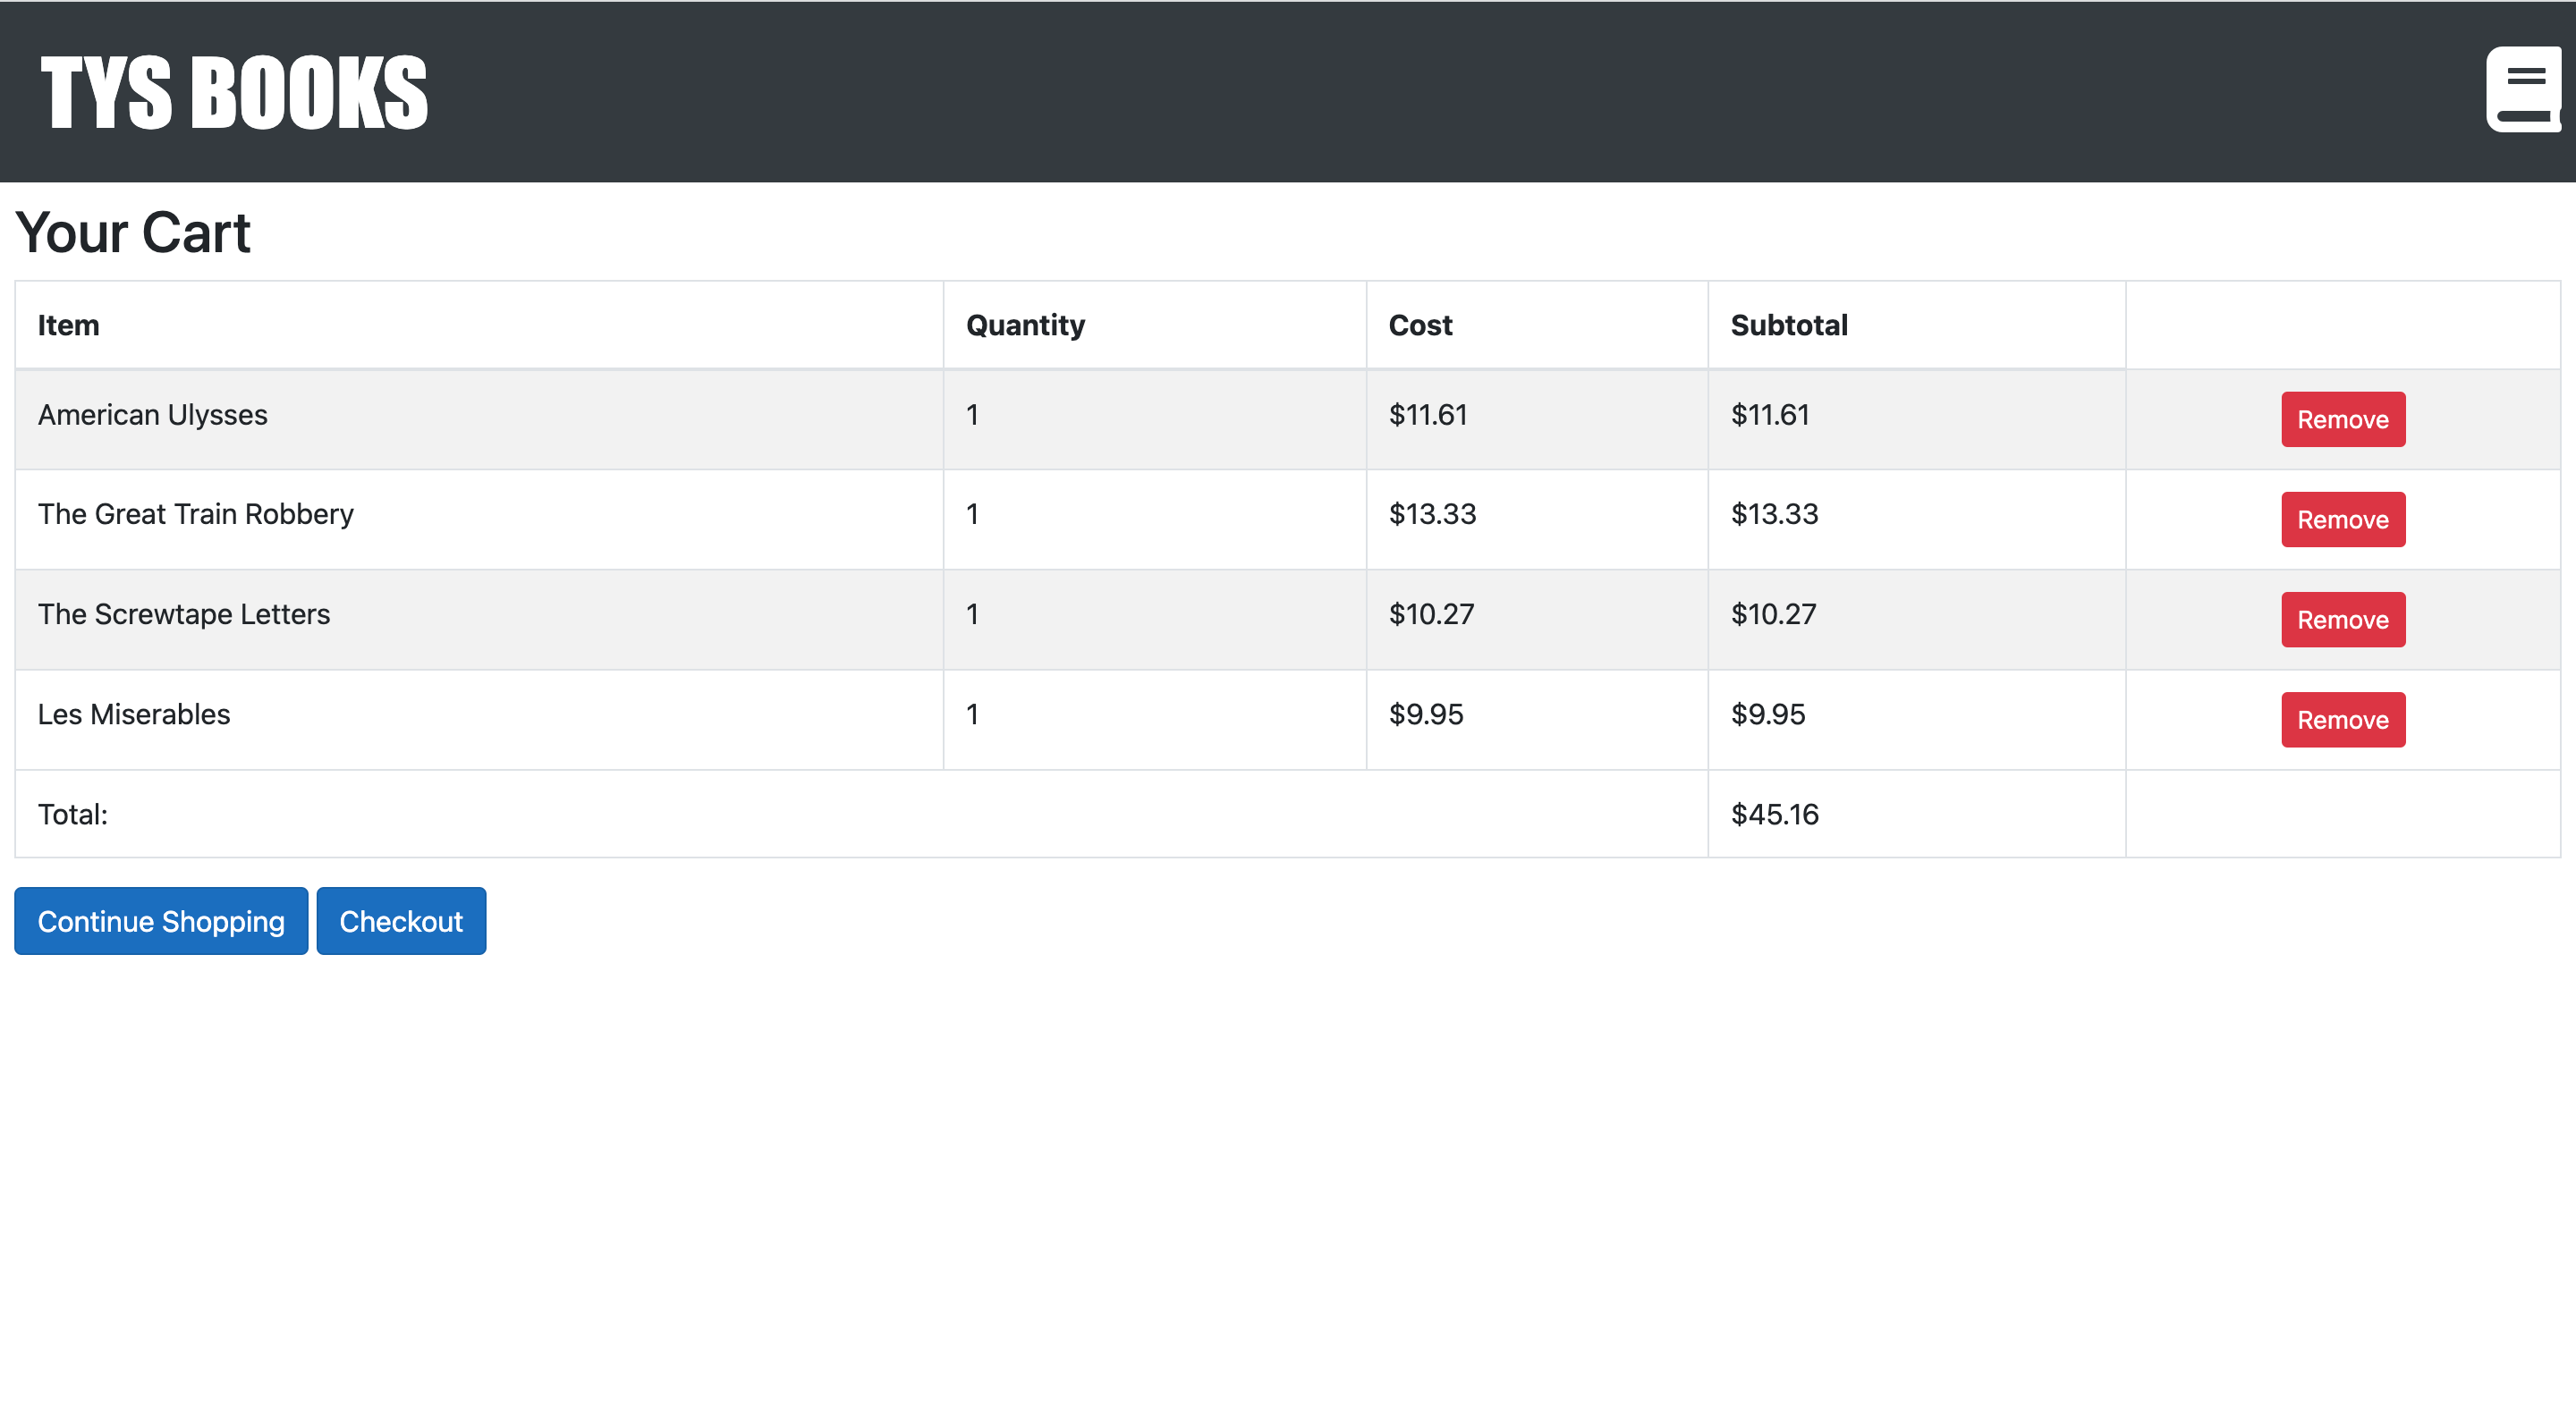Click The Screwtape Letters item name
Screen dimensions: 2576x1411
tap(184, 614)
